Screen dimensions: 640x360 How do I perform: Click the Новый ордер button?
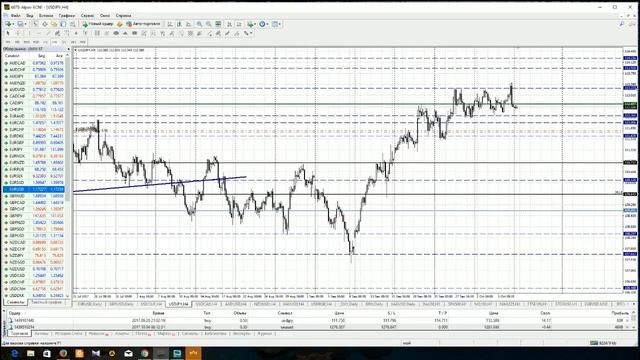point(98,24)
